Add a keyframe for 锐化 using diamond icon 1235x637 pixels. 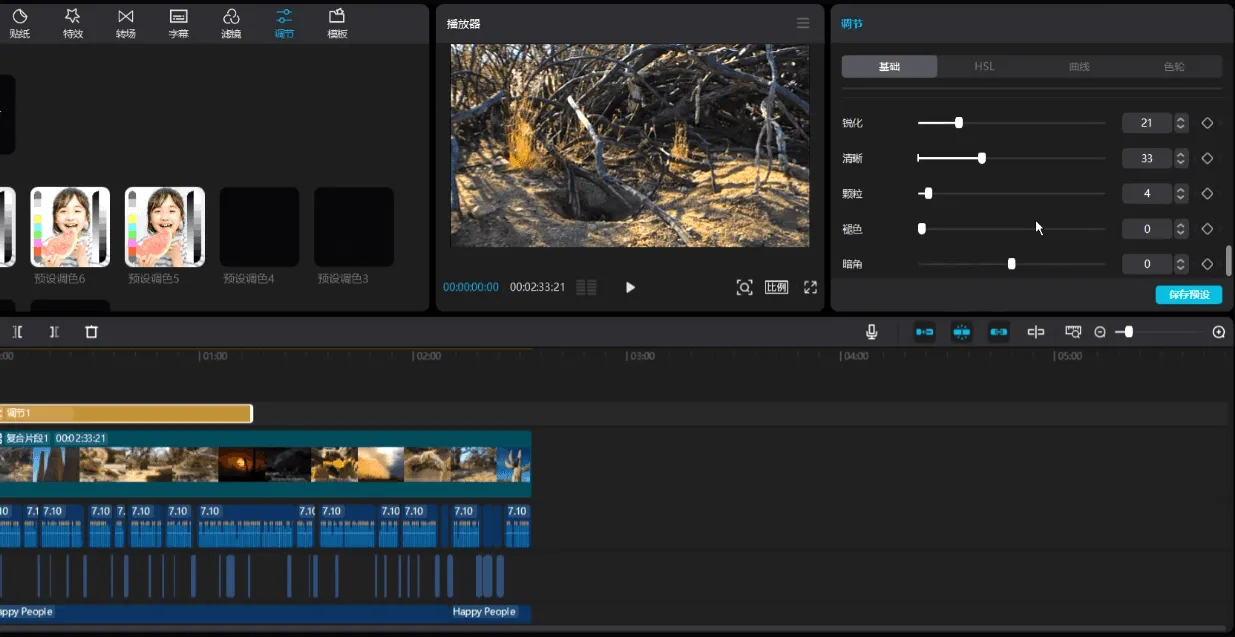[1207, 123]
